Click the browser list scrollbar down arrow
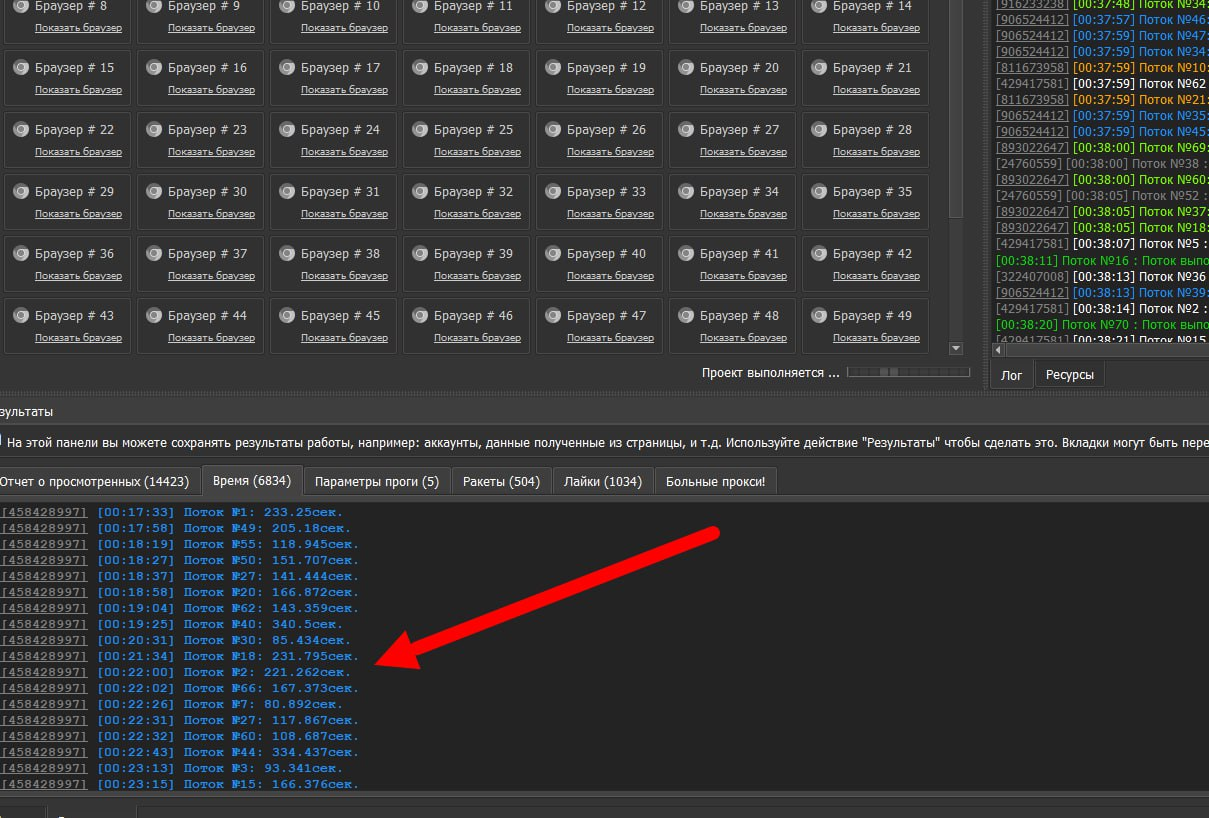This screenshot has height=818, width=1209. 955,348
